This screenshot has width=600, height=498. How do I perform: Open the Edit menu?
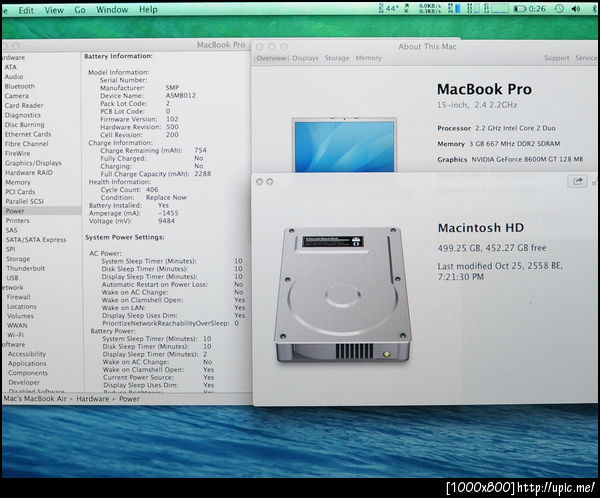click(26, 10)
